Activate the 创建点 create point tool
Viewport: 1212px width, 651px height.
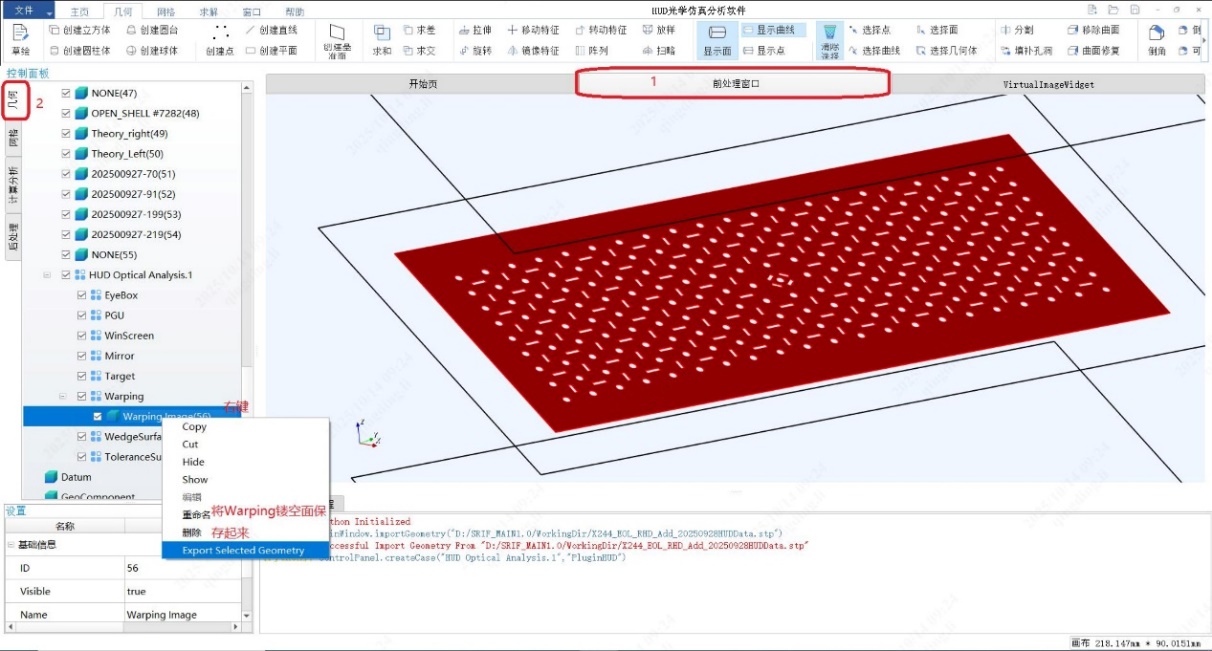(x=220, y=40)
